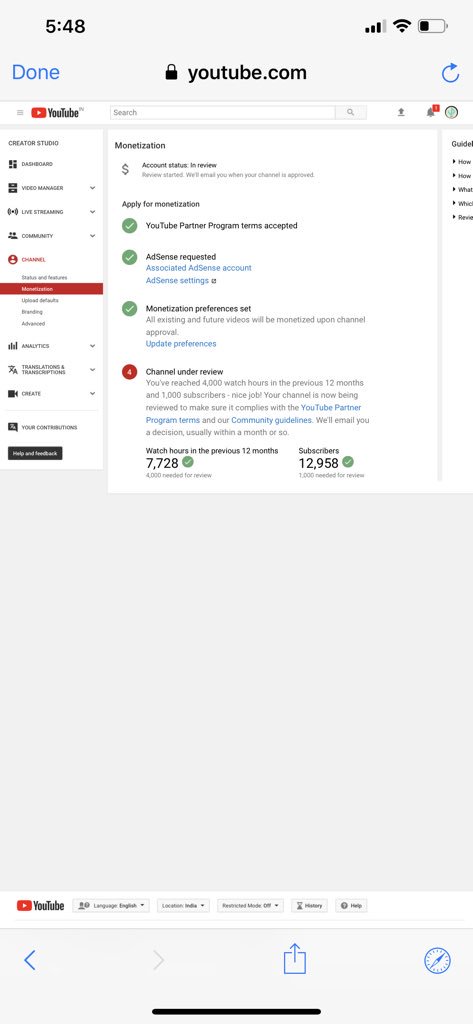The image size is (473, 1024).
Task: Select Upload defaults in Channel menu
Action: 40,300
